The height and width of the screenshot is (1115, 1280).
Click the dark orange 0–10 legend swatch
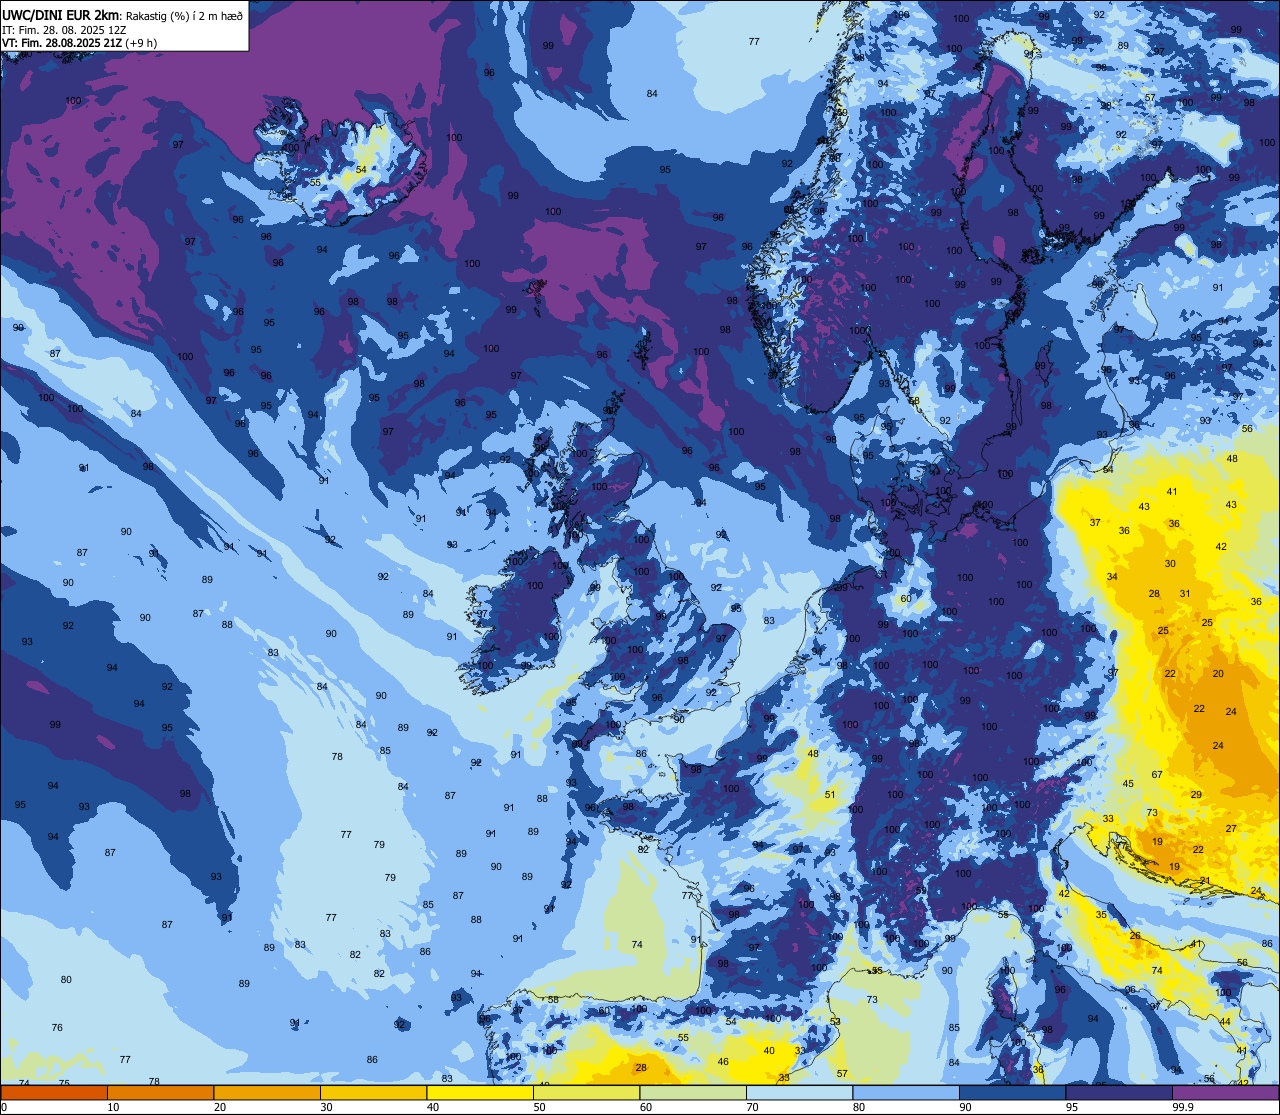coord(54,1092)
